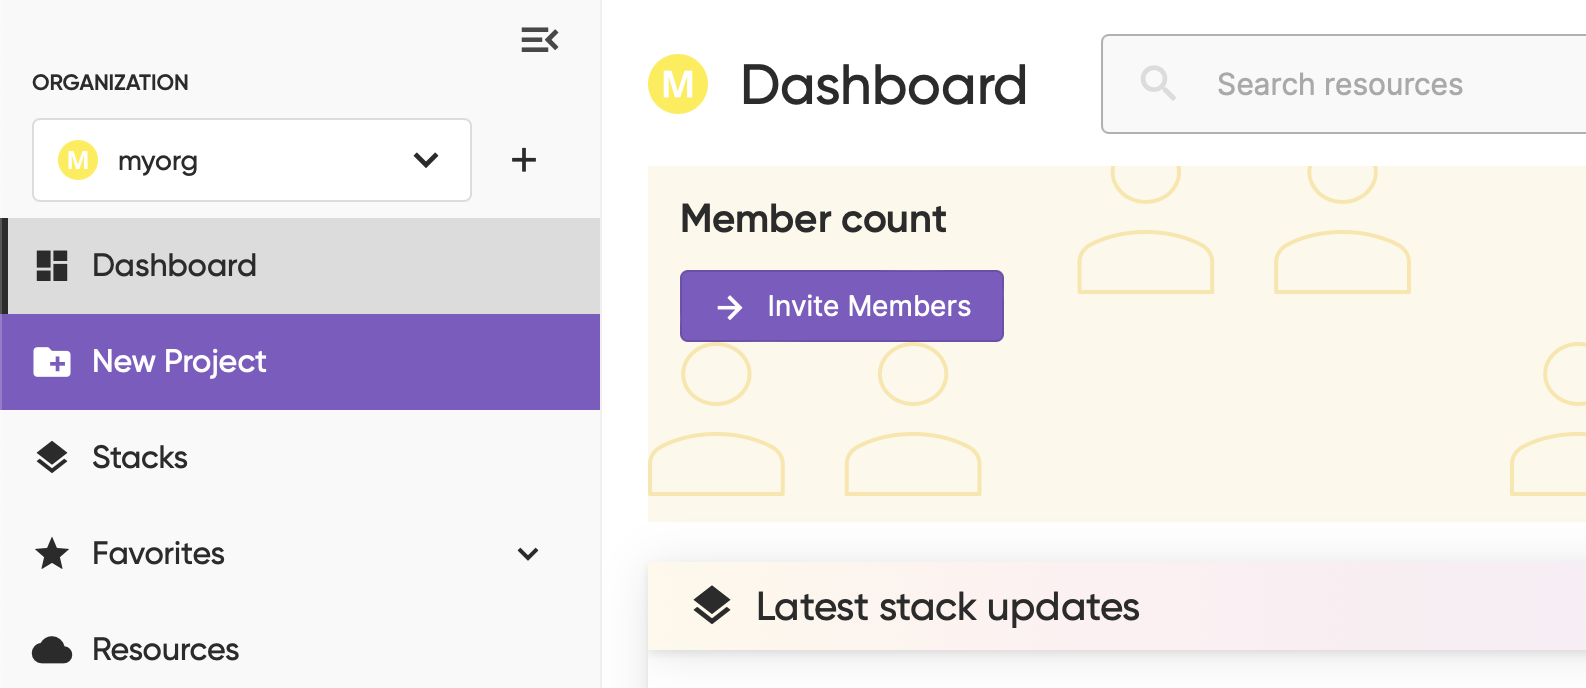Screen dimensions: 1586x688
Task: Click the Resources cloud icon
Action: click(52, 650)
